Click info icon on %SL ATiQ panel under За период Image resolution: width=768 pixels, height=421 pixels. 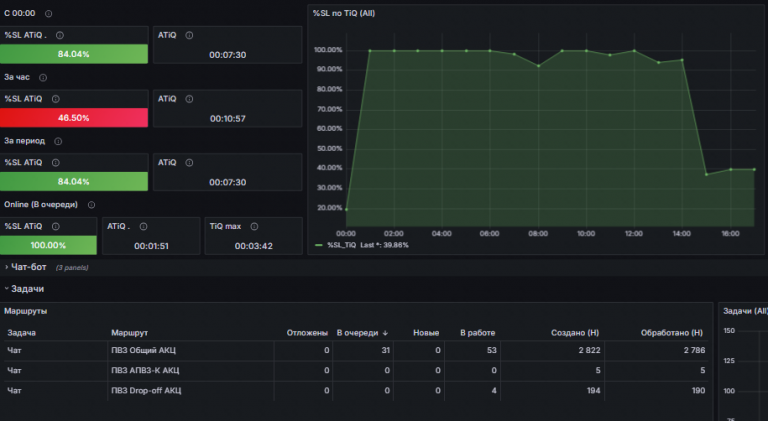tap(56, 163)
